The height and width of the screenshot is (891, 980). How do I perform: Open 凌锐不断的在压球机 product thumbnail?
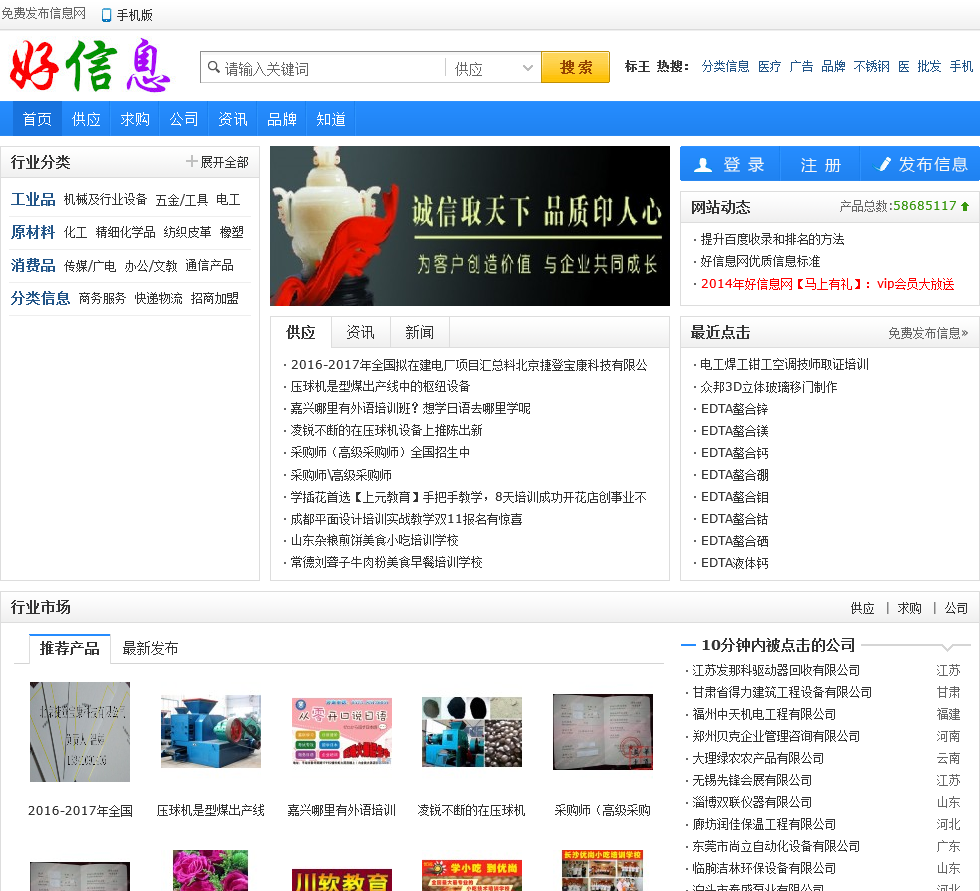[472, 732]
